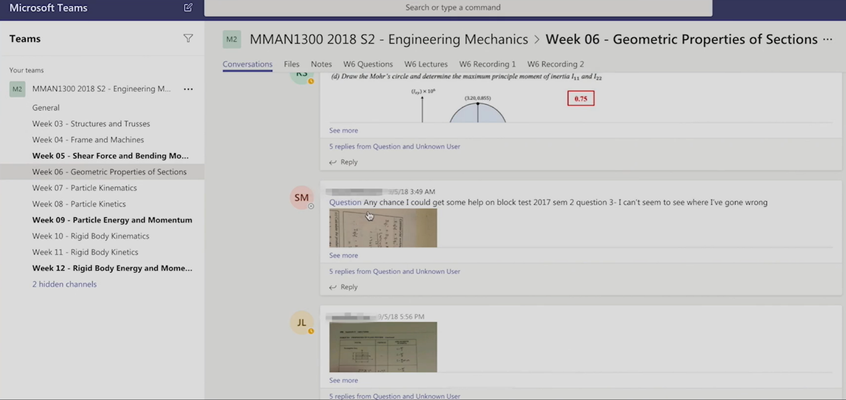Open JL user avatar
Image resolution: width=846 pixels, height=400 pixels.
[302, 323]
